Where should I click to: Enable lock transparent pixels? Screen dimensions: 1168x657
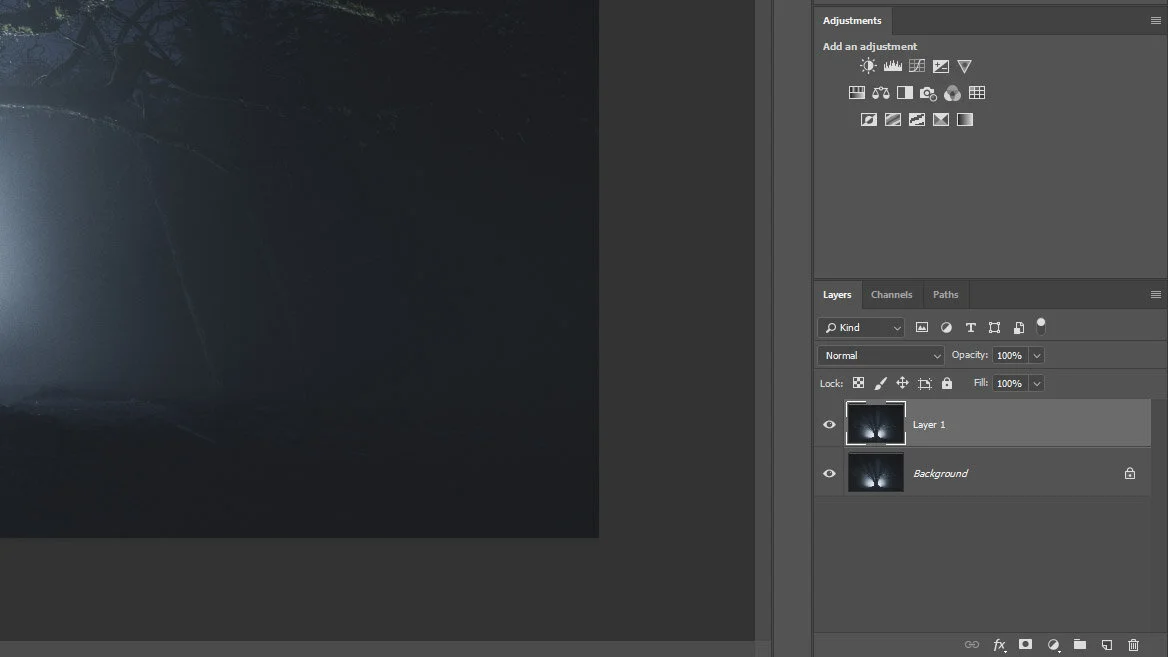[858, 383]
